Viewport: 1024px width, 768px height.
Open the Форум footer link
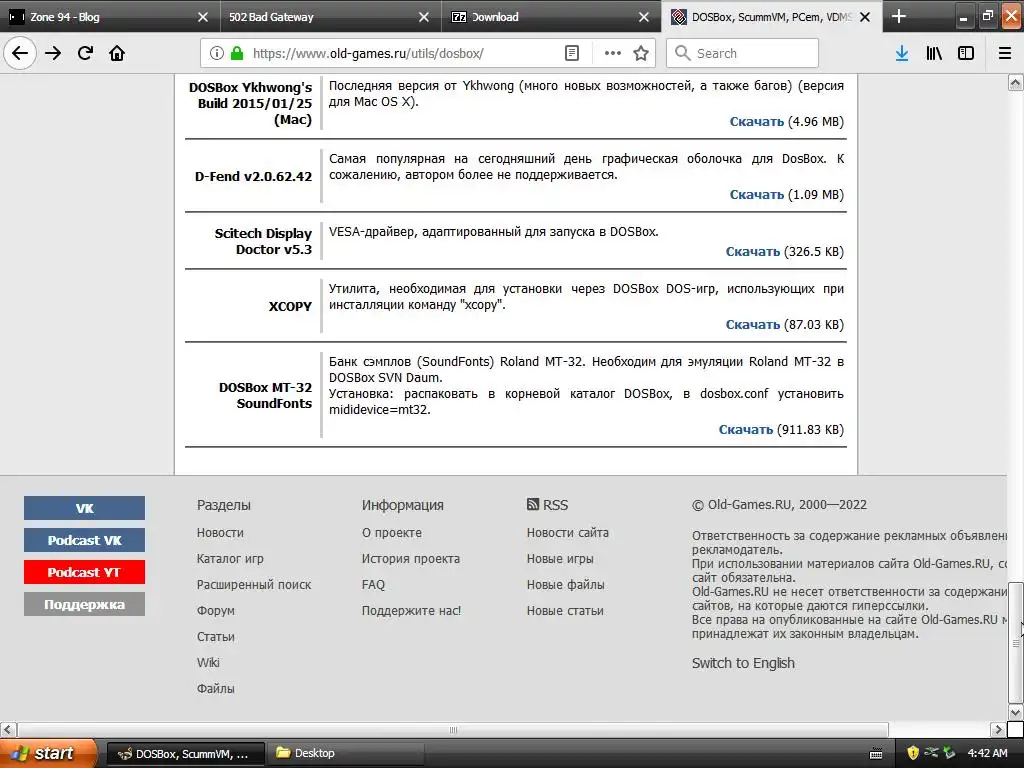216,611
